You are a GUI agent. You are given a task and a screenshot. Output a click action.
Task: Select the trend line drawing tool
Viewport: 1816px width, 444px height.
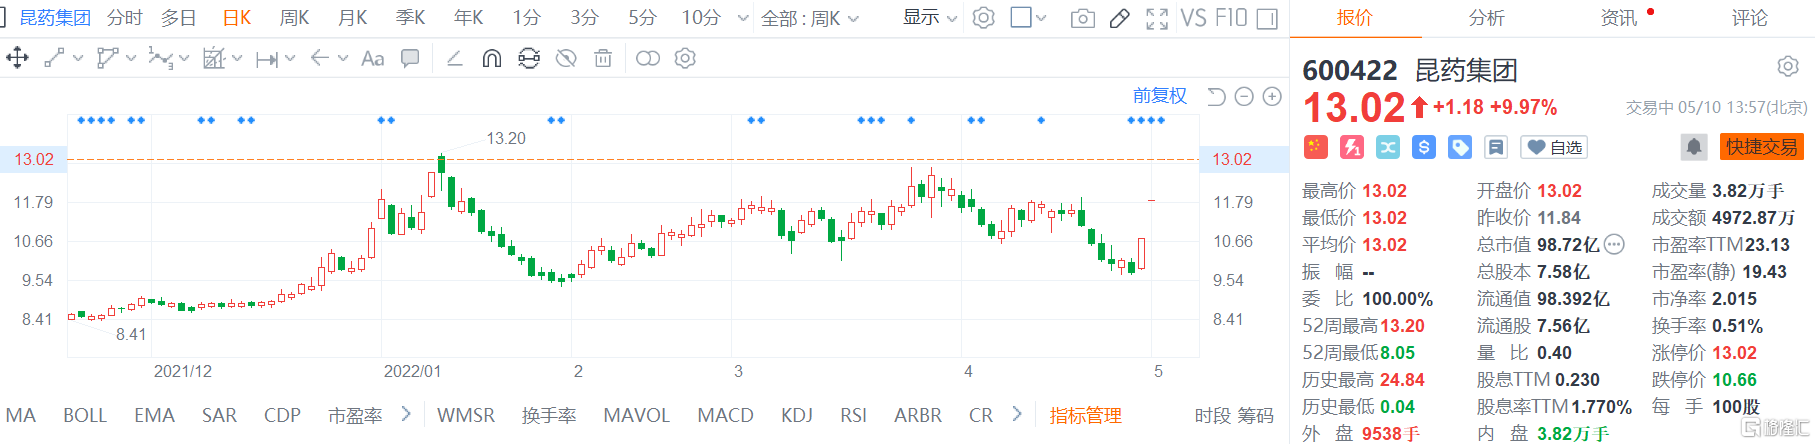click(x=54, y=58)
